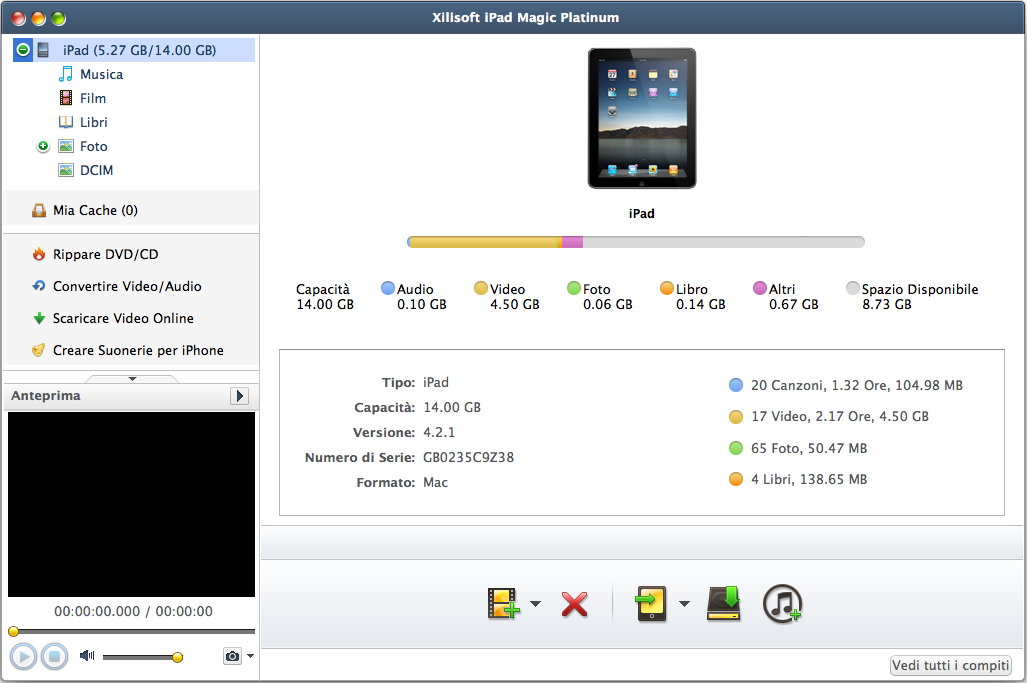The width and height of the screenshot is (1027, 683).
Task: Collapse the Anteprima panel with divider handle
Action: tap(131, 378)
